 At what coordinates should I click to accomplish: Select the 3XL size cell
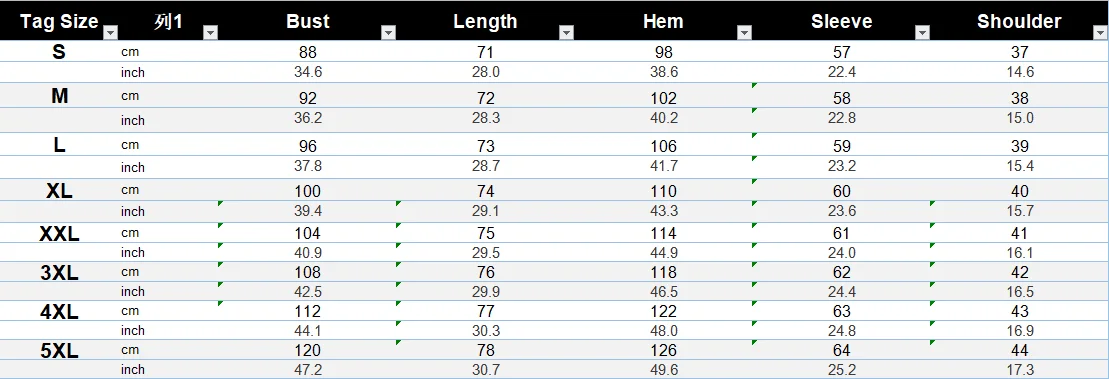click(x=59, y=273)
